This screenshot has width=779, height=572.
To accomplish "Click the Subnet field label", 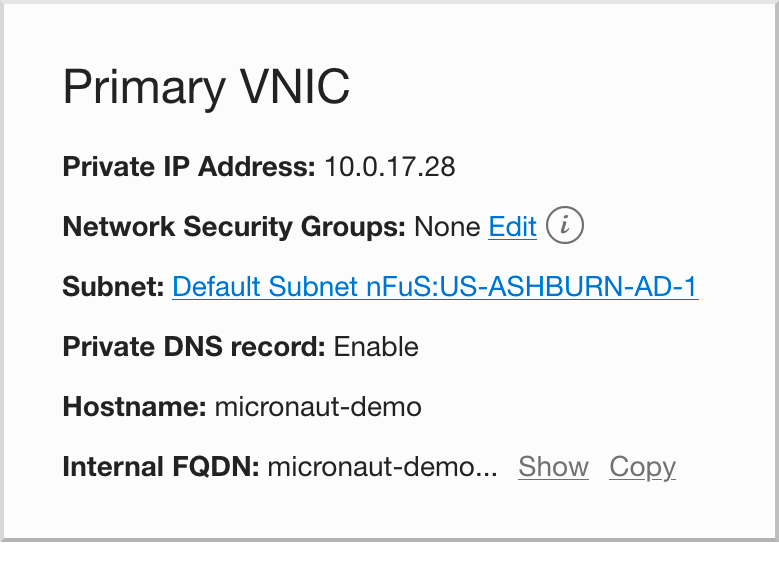I will coord(113,287).
